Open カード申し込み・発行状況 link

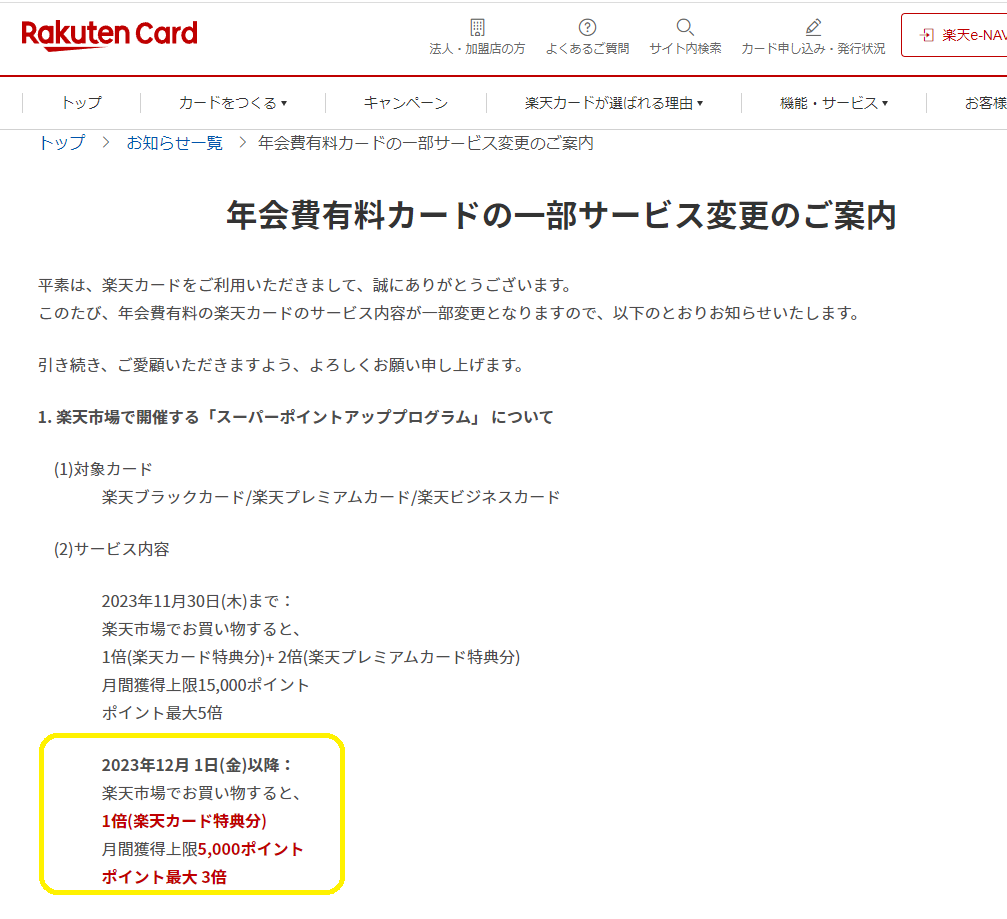click(x=813, y=49)
